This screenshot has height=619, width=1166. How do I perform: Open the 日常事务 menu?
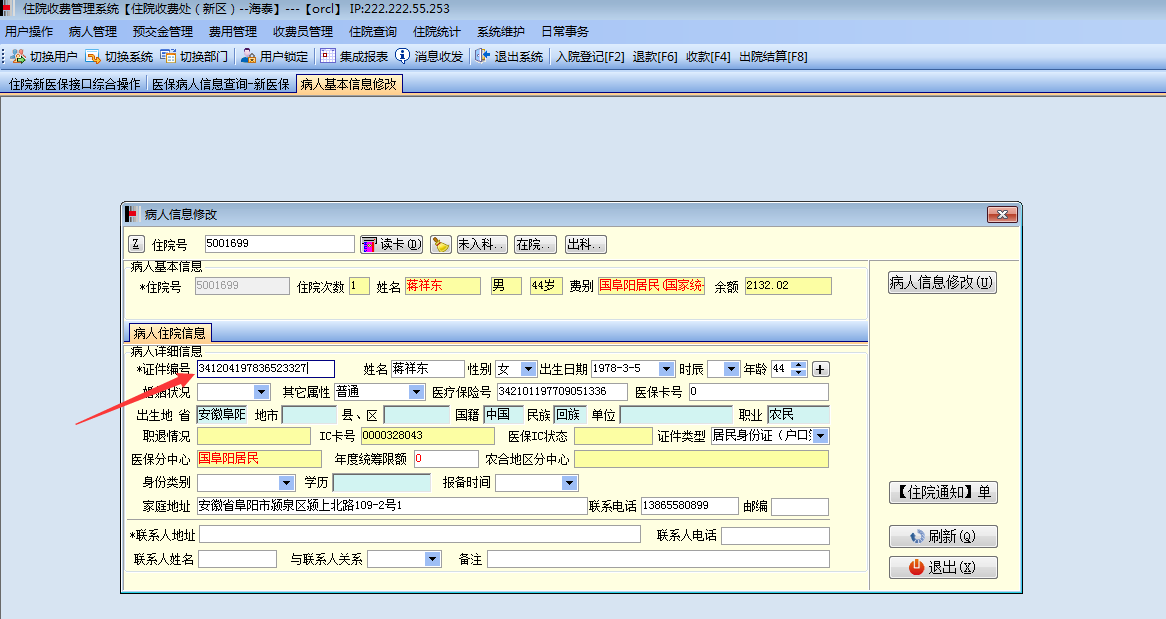pos(564,32)
